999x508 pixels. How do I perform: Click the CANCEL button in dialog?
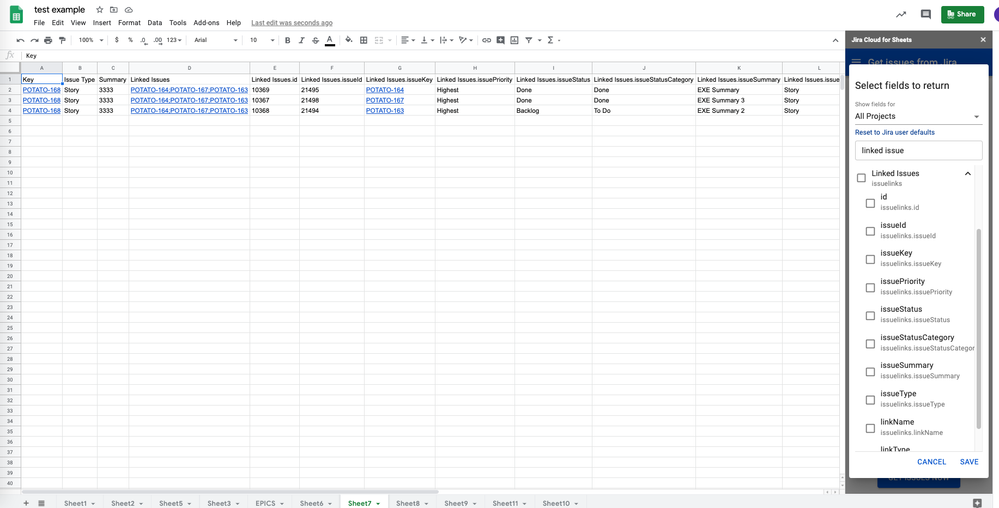(x=931, y=461)
